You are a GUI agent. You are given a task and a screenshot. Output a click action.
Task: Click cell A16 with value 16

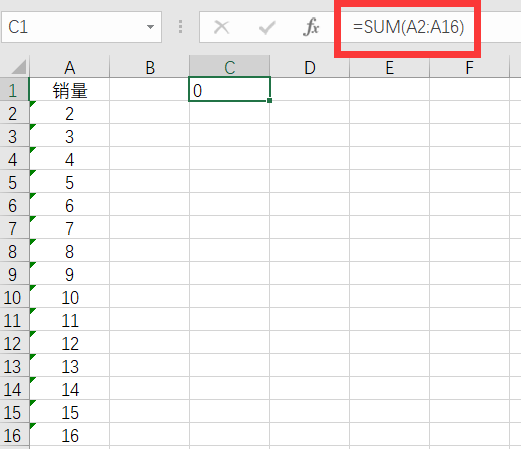click(x=69, y=434)
